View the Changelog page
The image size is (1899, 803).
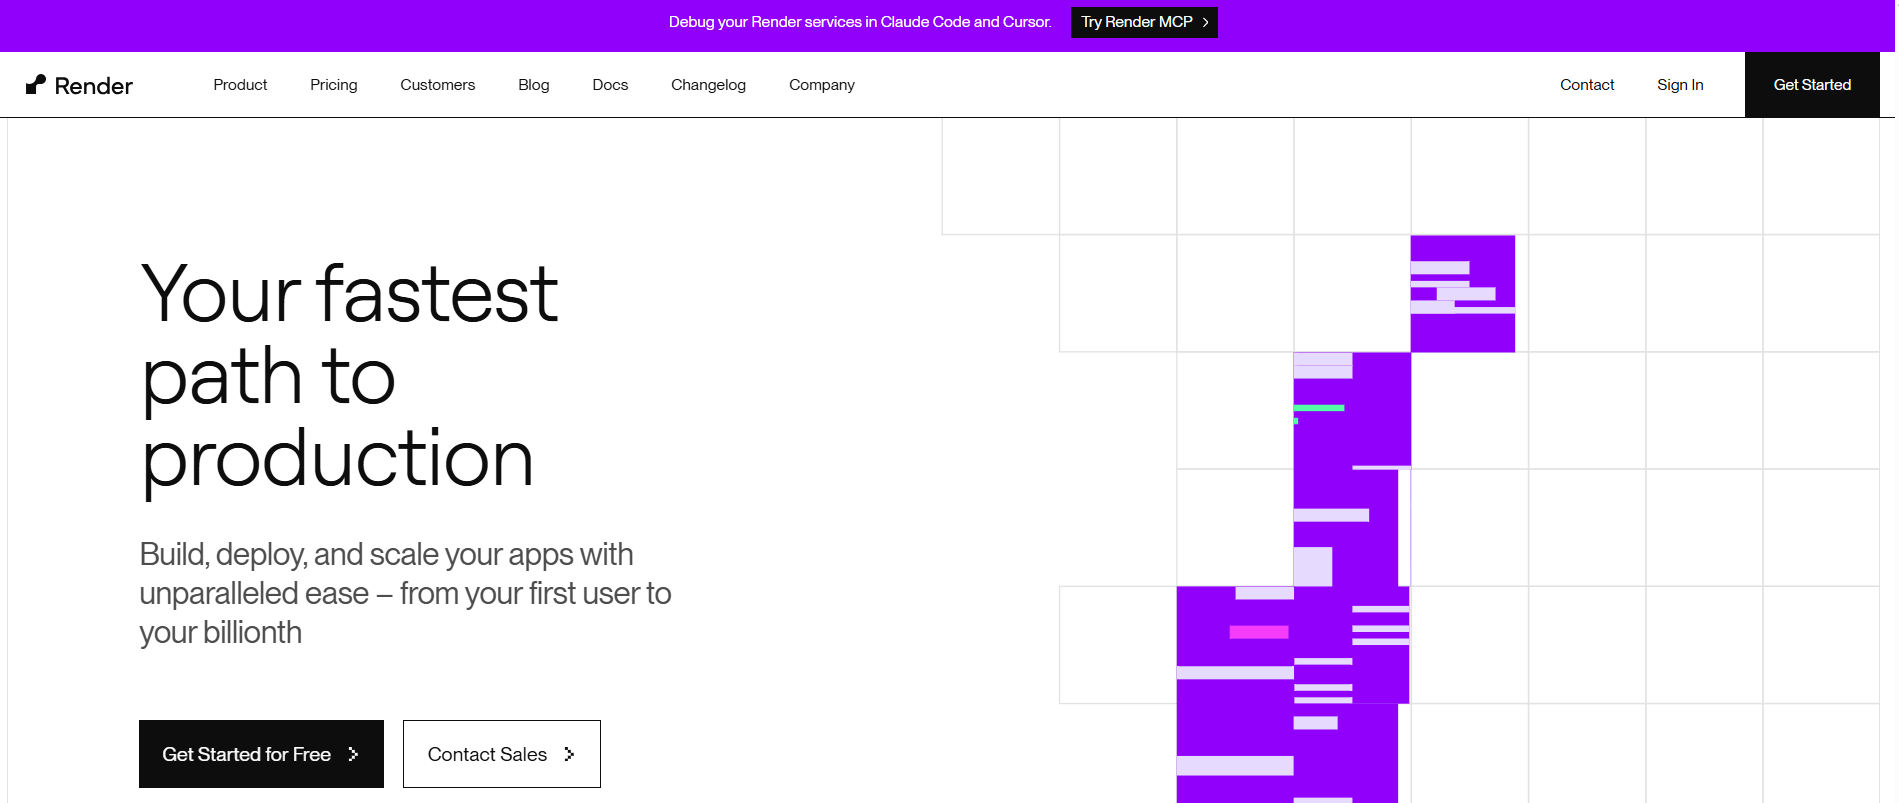pos(708,85)
